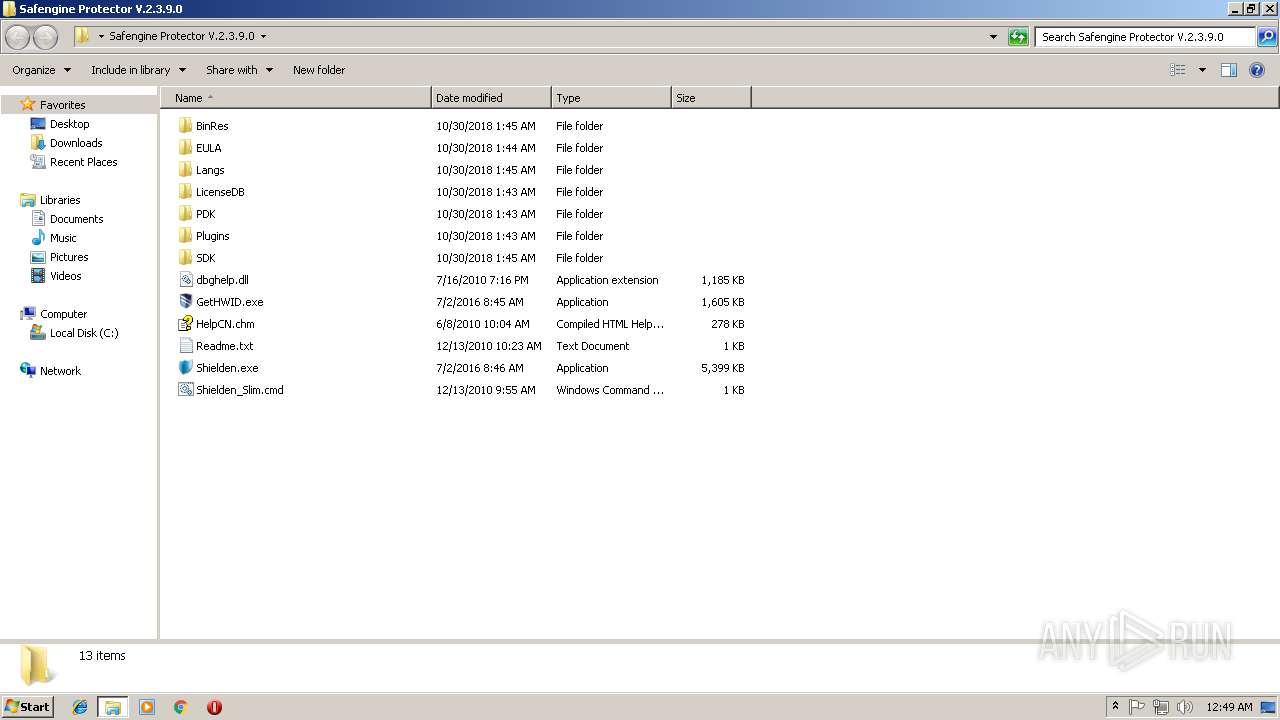Show the preview pane
Screen dimensions: 1280x720
(x=1229, y=70)
